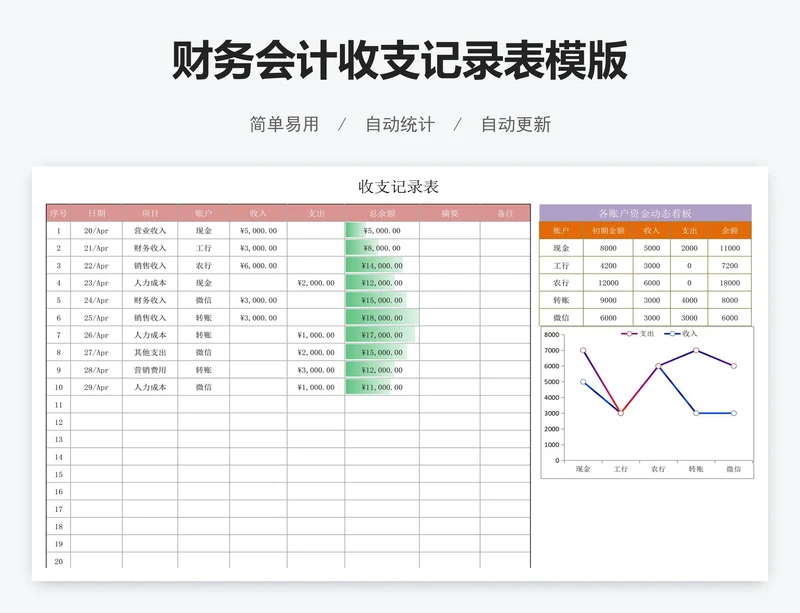Select the 日期 column header

pyautogui.click(x=96, y=213)
